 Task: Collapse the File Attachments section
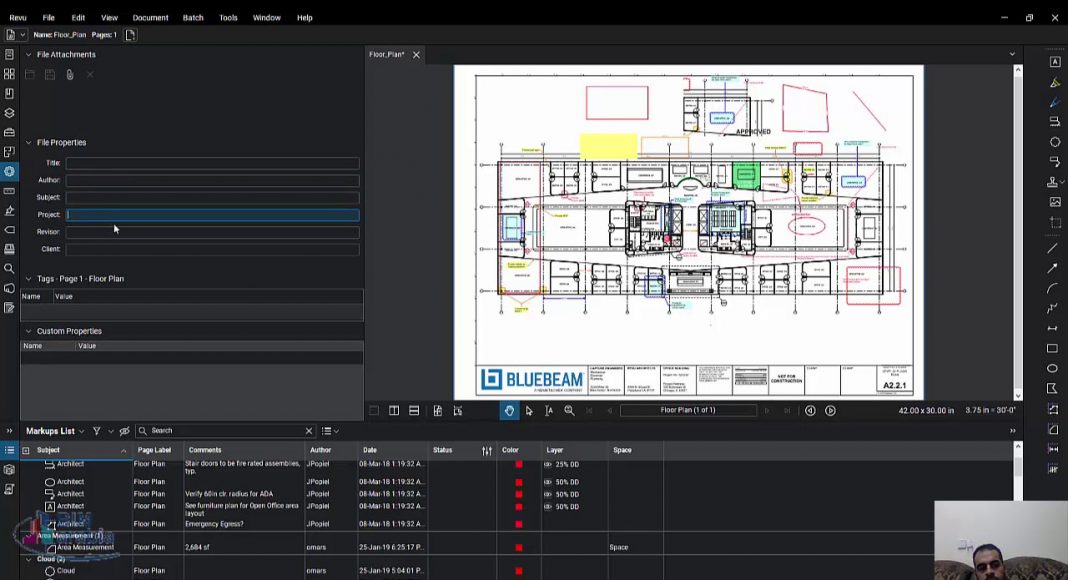pos(28,55)
